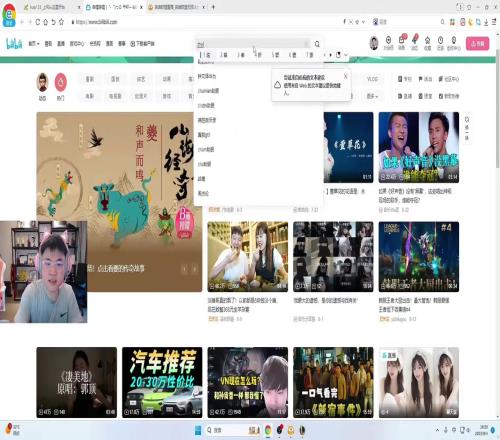Click the 换一换 refresh recommendations button
Screen dimensions: 500x440
(467, 129)
